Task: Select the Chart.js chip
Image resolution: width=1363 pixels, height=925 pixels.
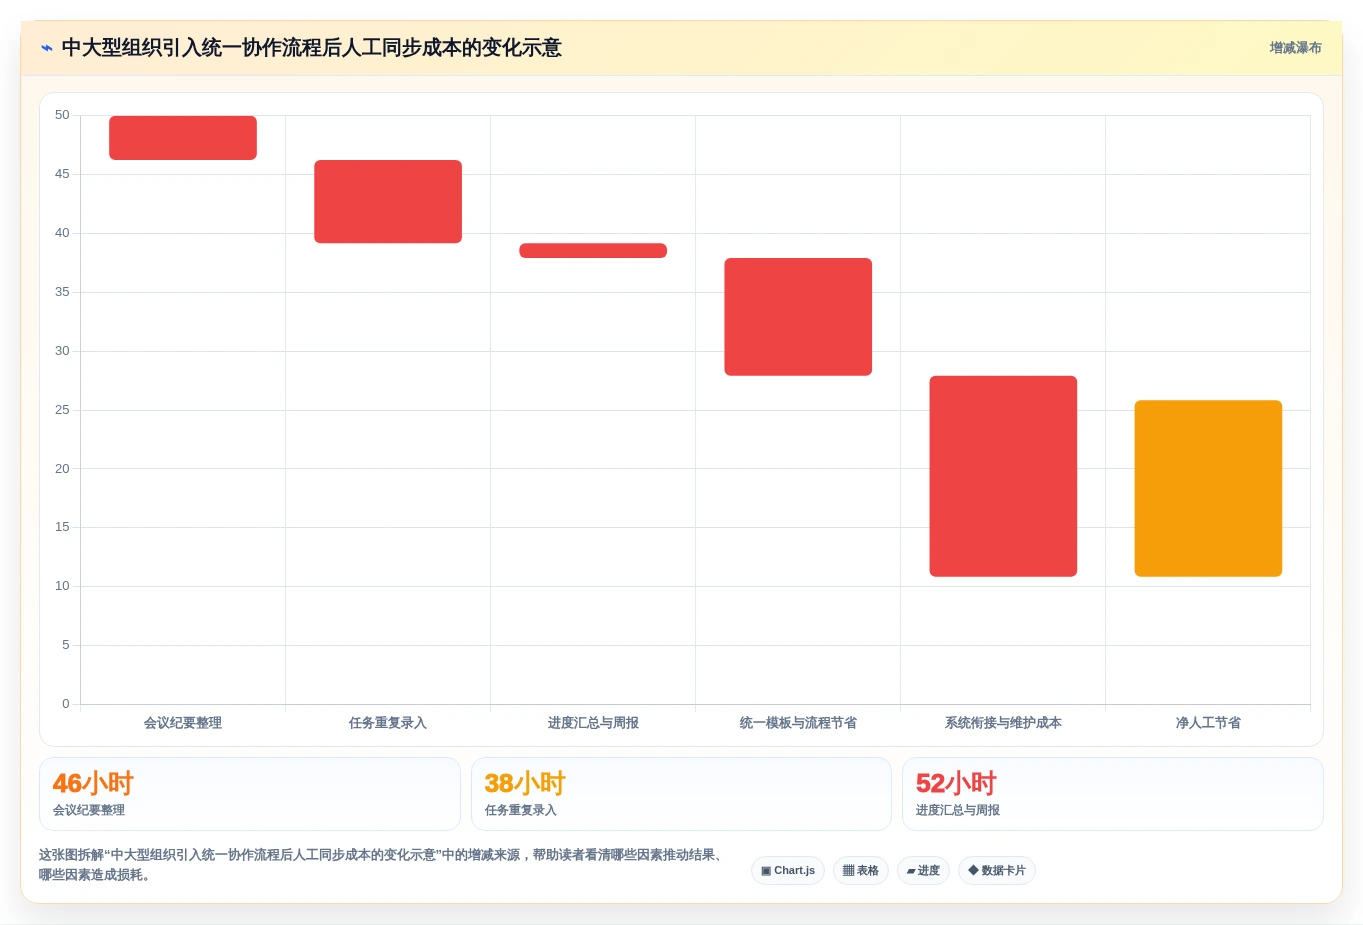Action: coord(788,871)
